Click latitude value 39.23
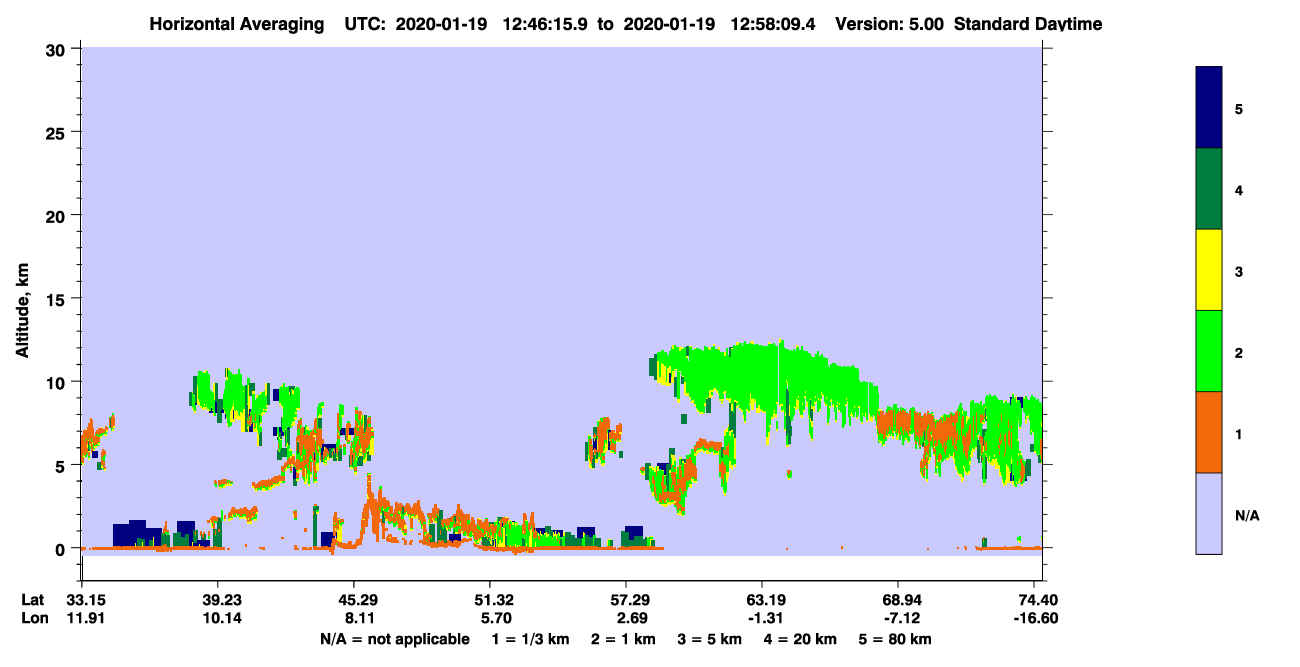The width and height of the screenshot is (1300, 667). click(x=218, y=600)
